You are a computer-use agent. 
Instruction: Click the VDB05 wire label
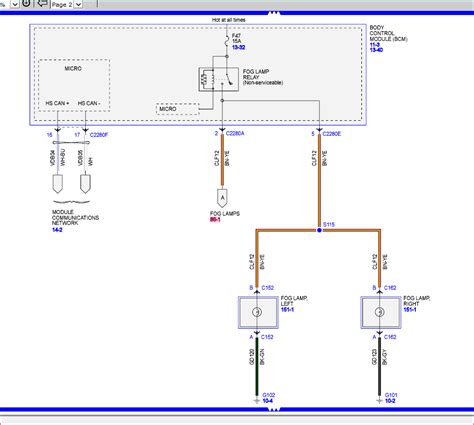[80, 158]
